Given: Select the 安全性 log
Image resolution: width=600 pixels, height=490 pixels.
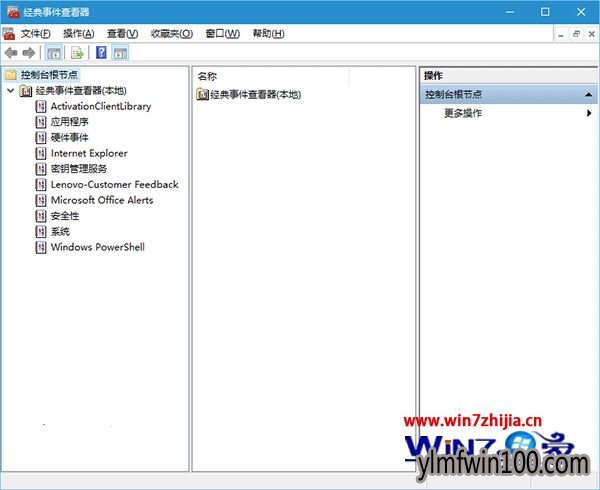Looking at the screenshot, I should tap(65, 216).
